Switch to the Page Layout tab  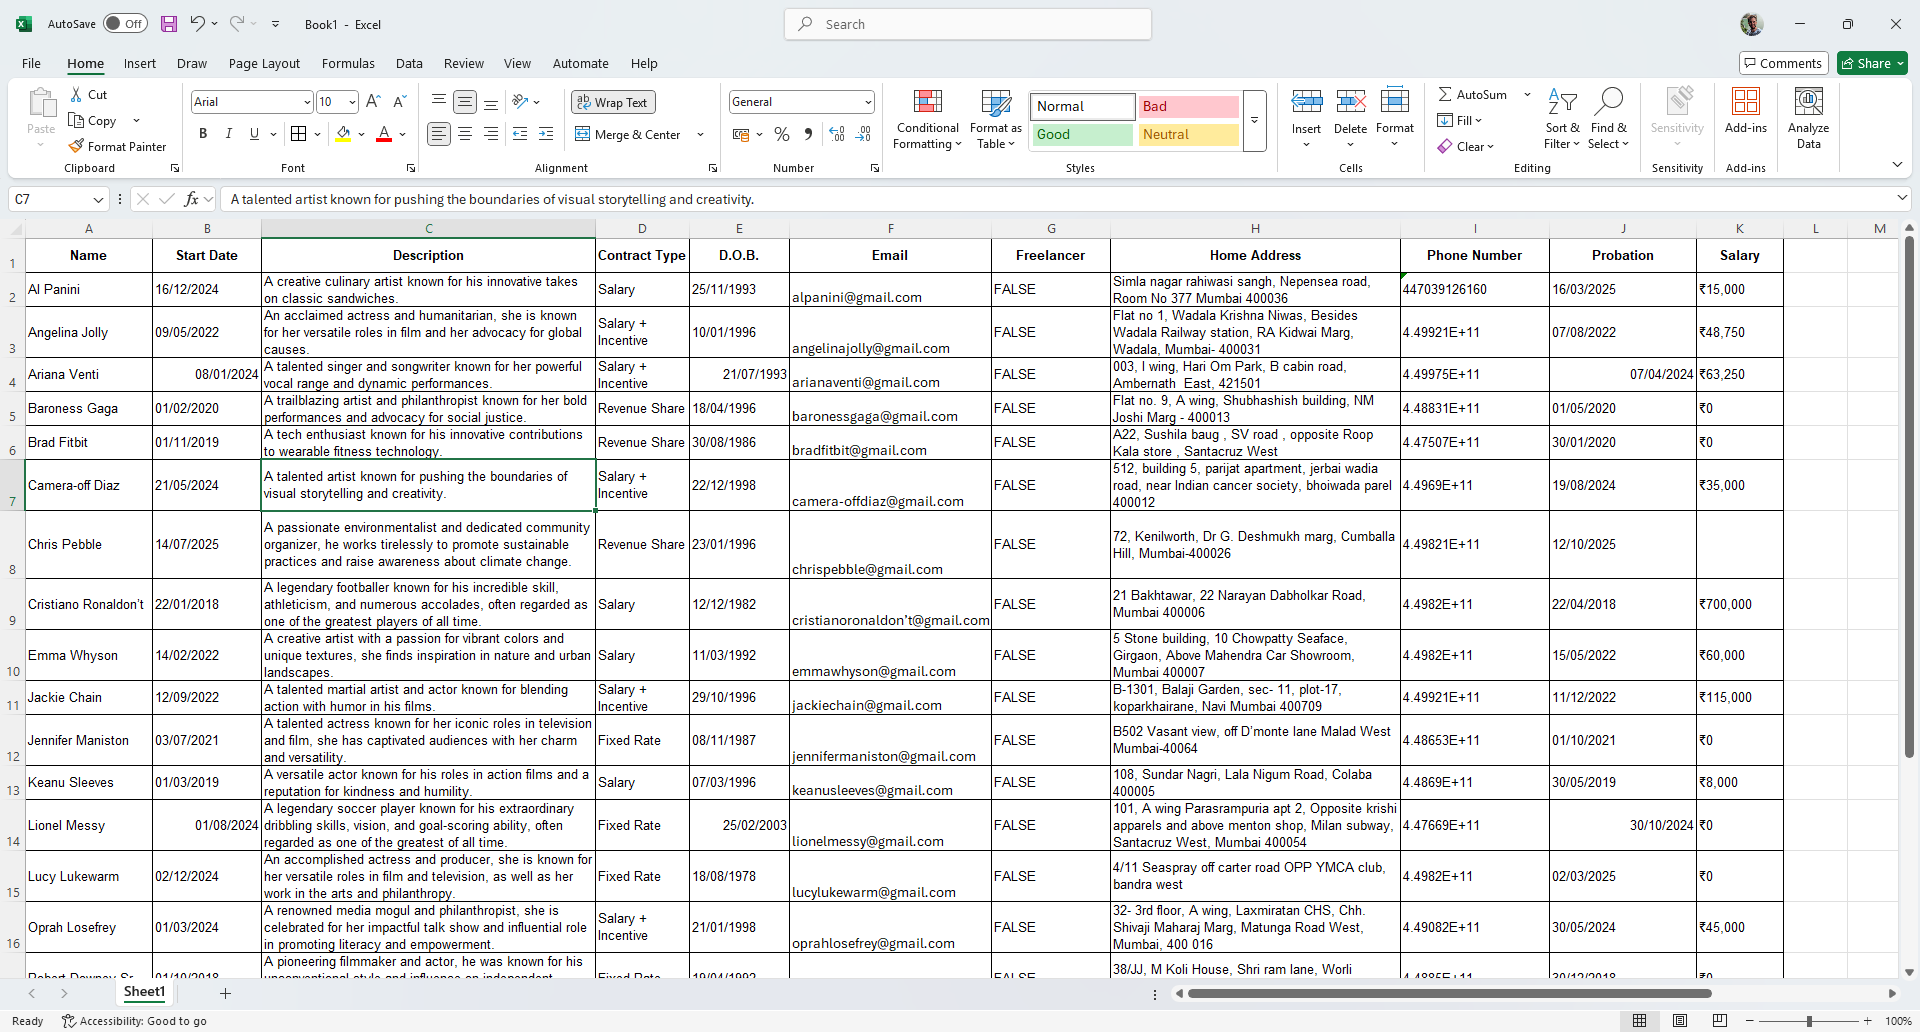tap(264, 63)
